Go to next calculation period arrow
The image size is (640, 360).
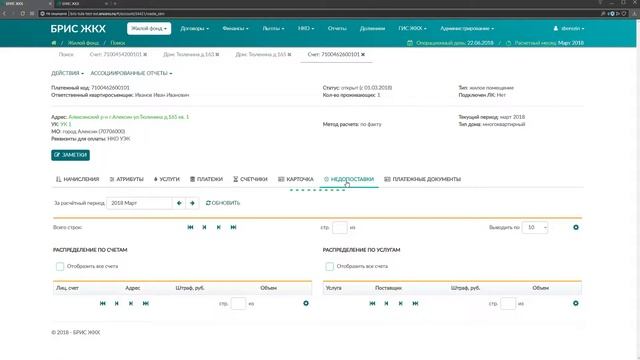click(x=192, y=203)
